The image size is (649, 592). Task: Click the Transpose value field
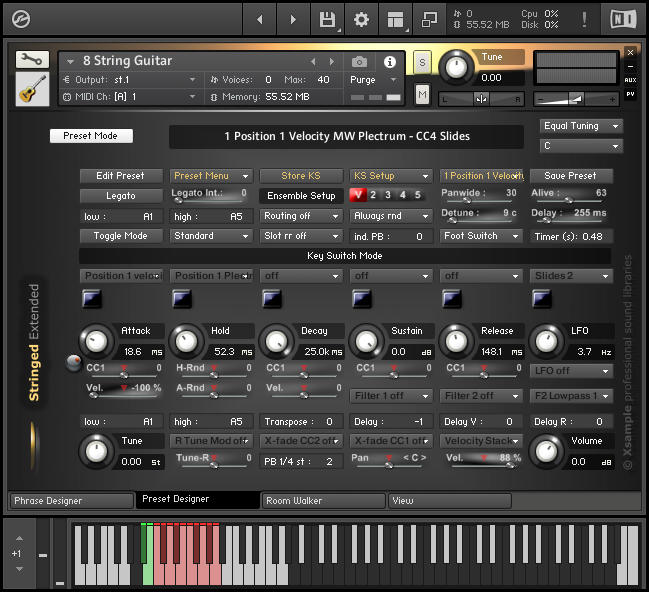click(x=301, y=422)
